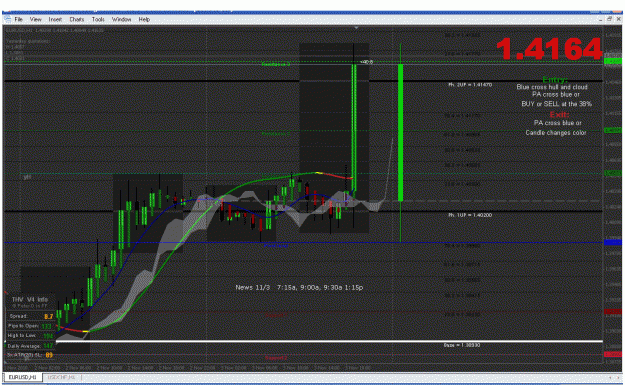Image resolution: width=625 pixels, height=385 pixels.
Task: Open the Window menu
Action: tap(121, 19)
